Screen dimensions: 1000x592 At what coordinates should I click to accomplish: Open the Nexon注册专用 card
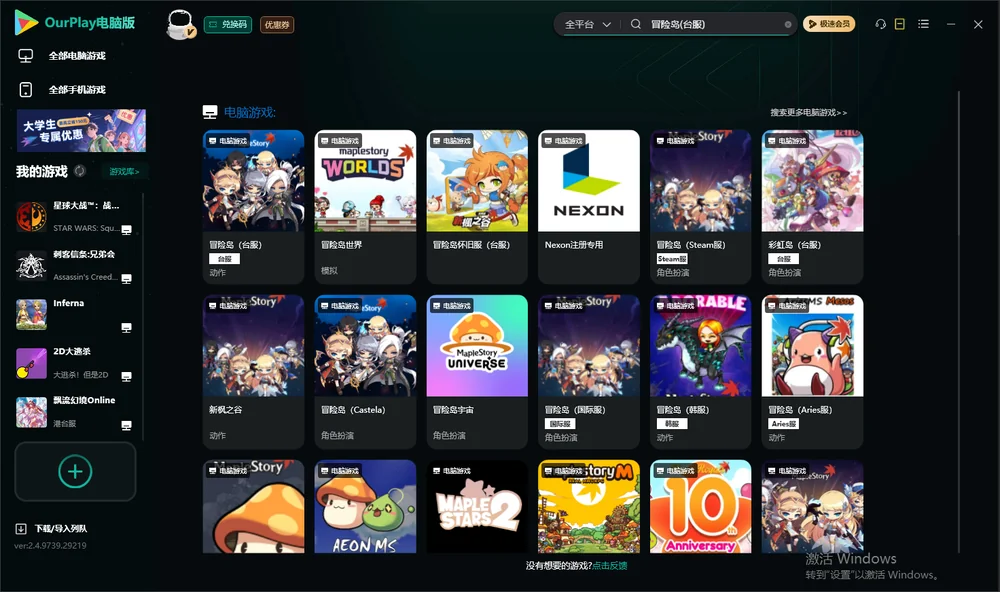589,207
